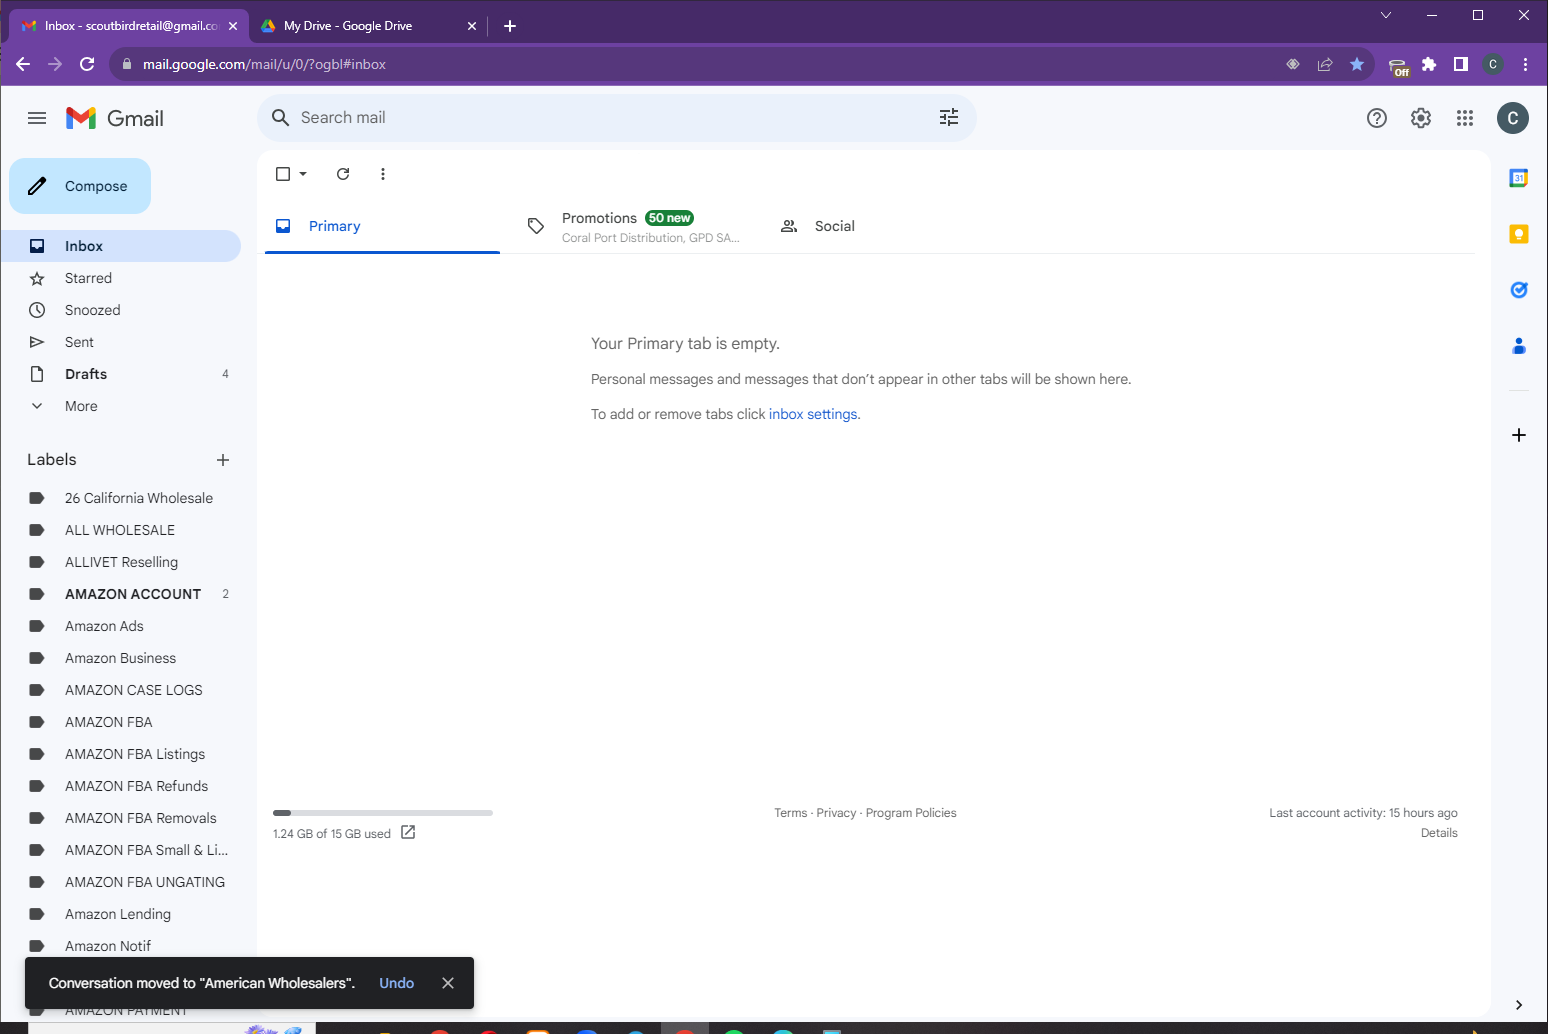1548x1034 pixels.
Task: Open Chrome side panel icon
Action: 1461,64
